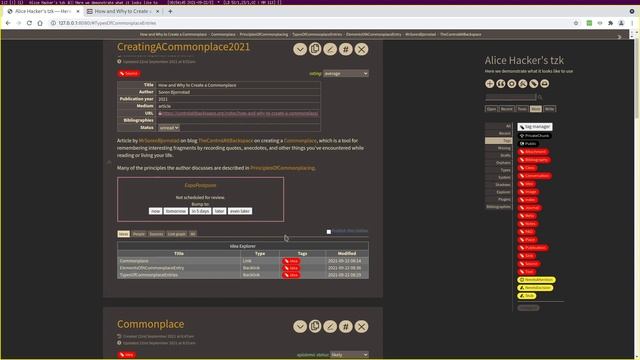Edit the Commonplace tiddler

point(330,327)
